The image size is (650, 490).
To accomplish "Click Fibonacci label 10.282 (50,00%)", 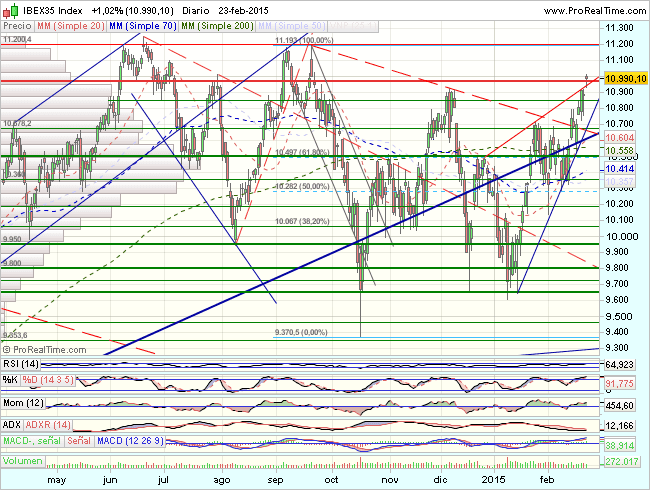I will 302,187.
